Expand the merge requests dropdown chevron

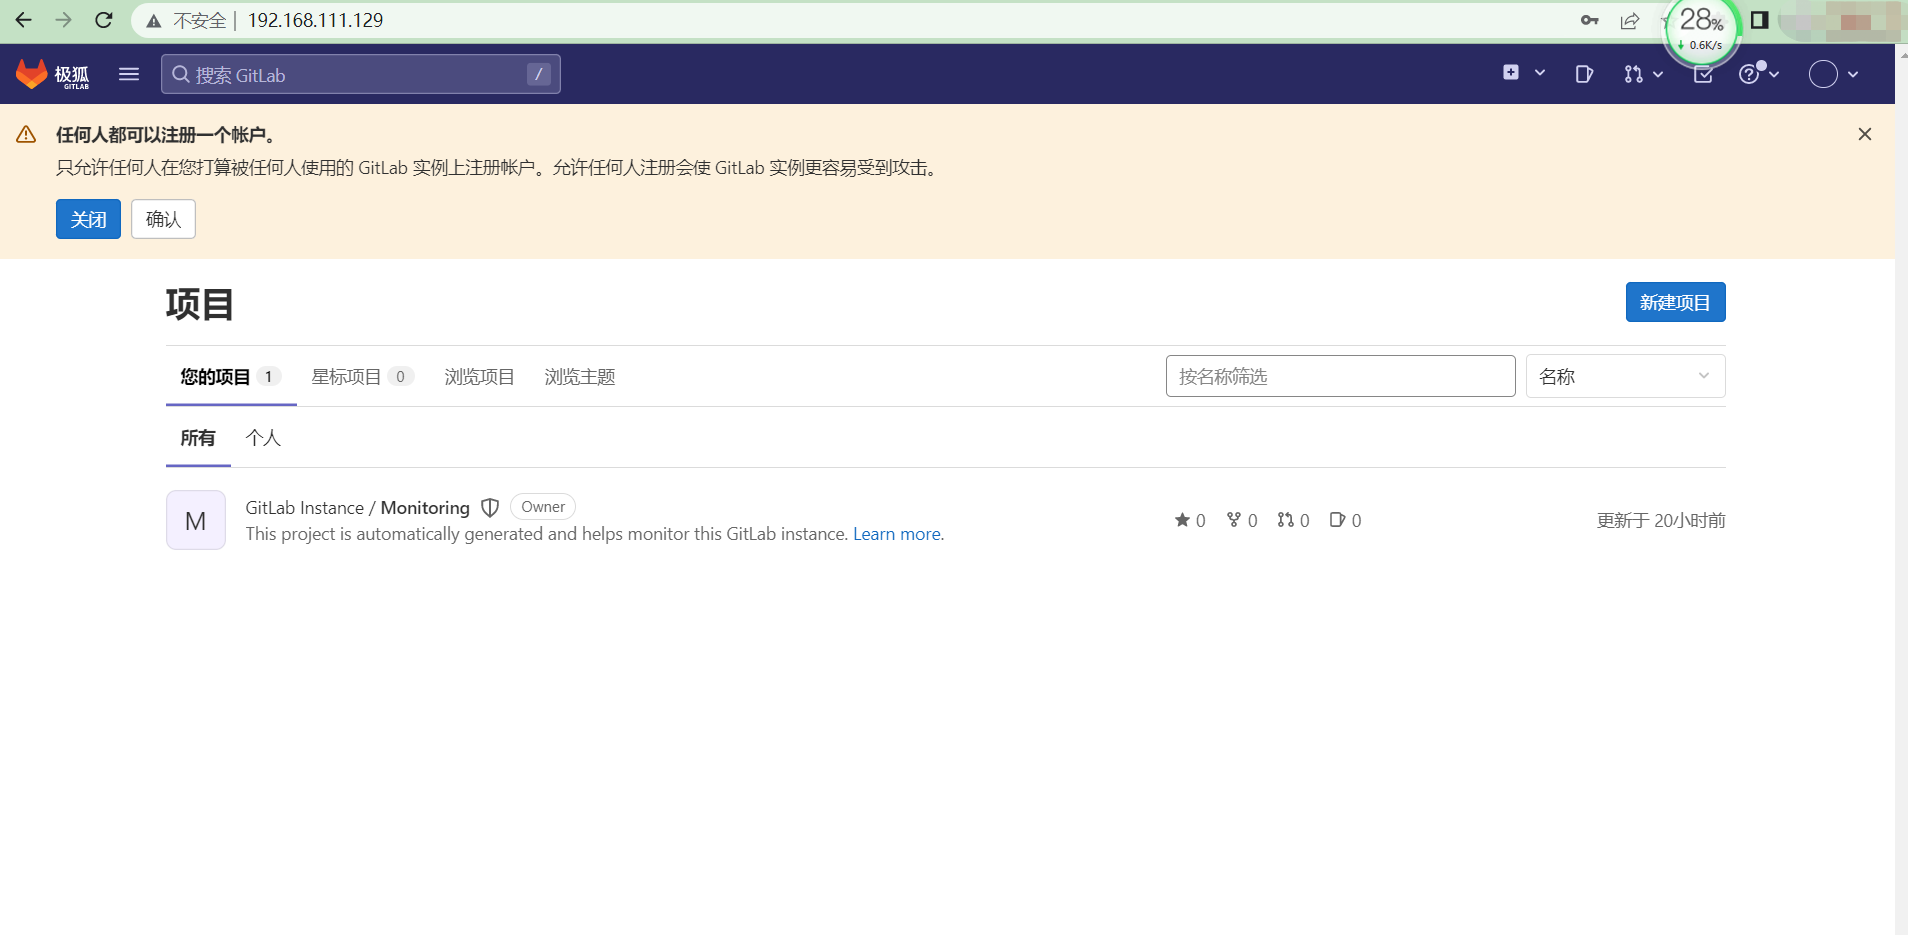tap(1658, 74)
